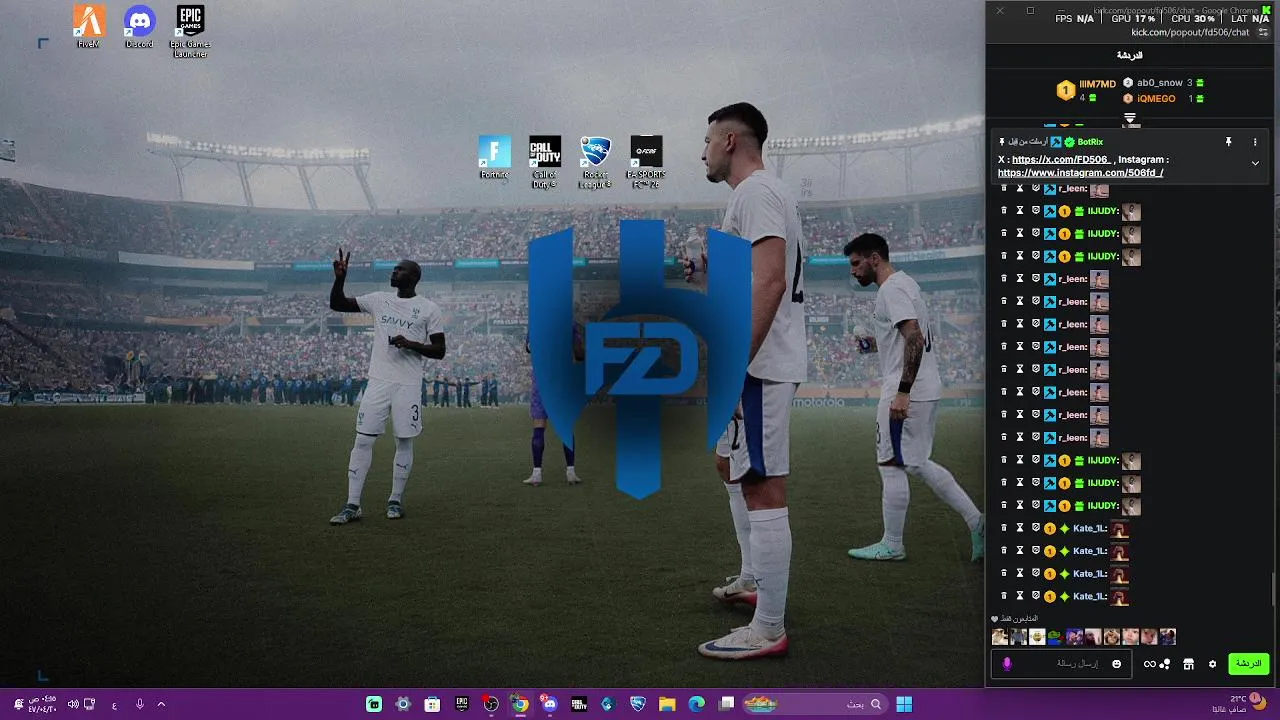Open File Explorer from the taskbar
Image resolution: width=1280 pixels, height=720 pixels.
click(667, 704)
